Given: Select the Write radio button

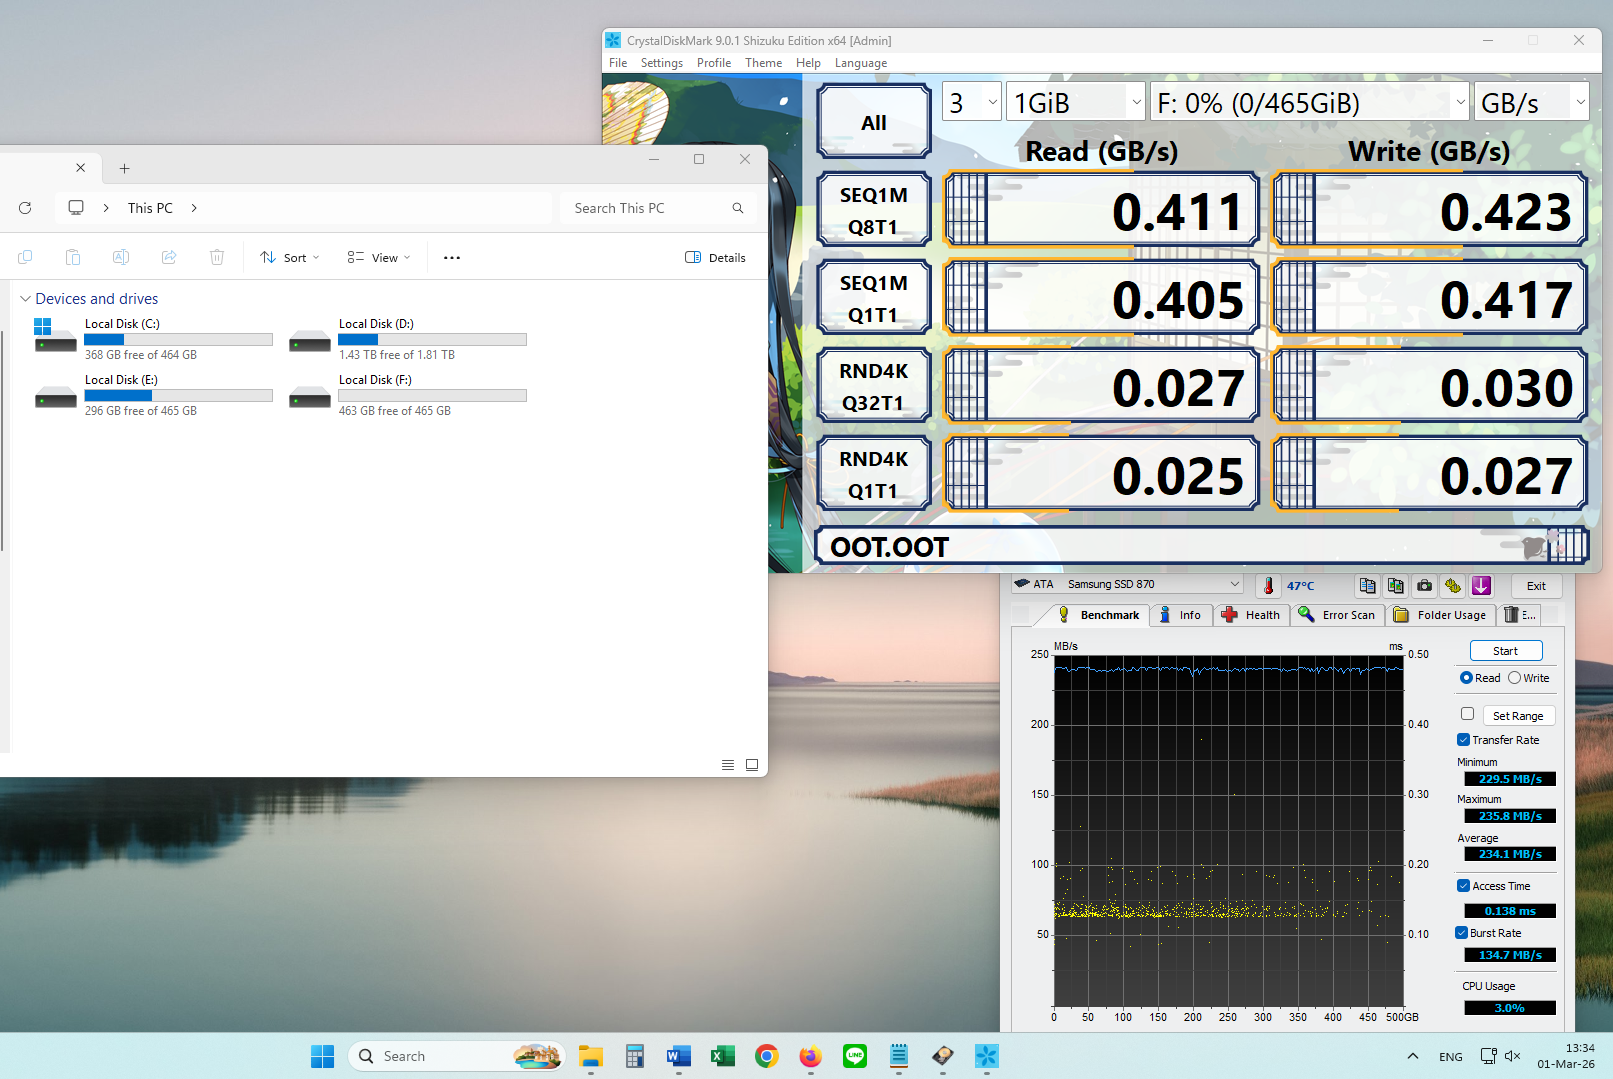Looking at the screenshot, I should (x=1515, y=678).
